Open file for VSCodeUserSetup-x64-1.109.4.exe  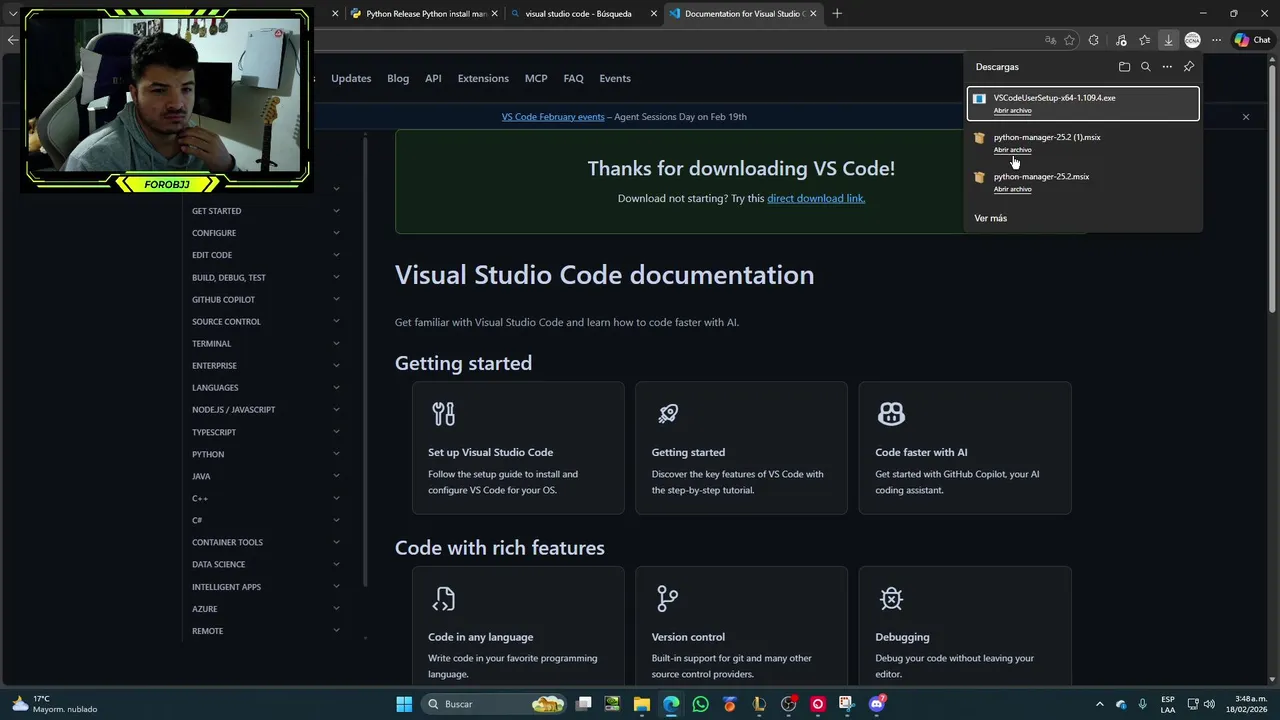coord(1012,110)
